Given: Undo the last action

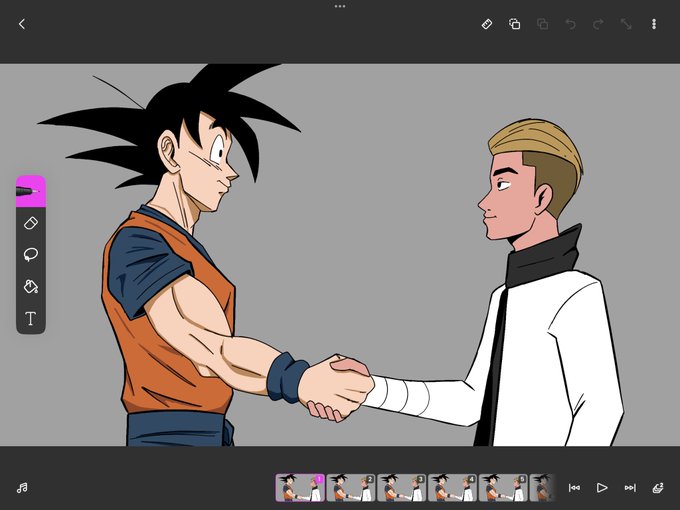Looking at the screenshot, I should [570, 24].
